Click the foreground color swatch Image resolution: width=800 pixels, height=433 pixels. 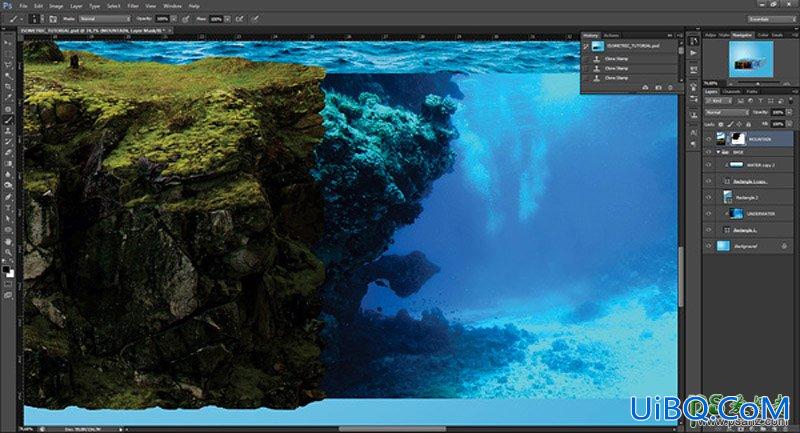point(7,269)
